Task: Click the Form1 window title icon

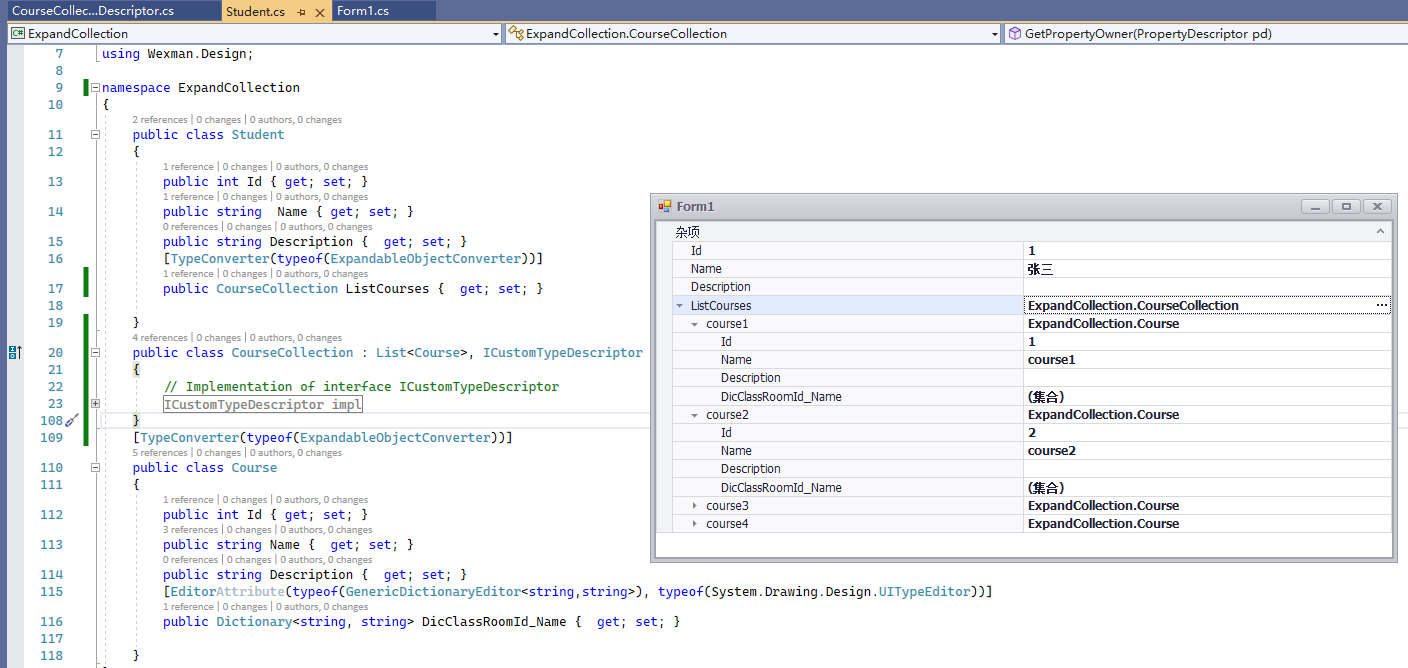Action: click(x=664, y=207)
